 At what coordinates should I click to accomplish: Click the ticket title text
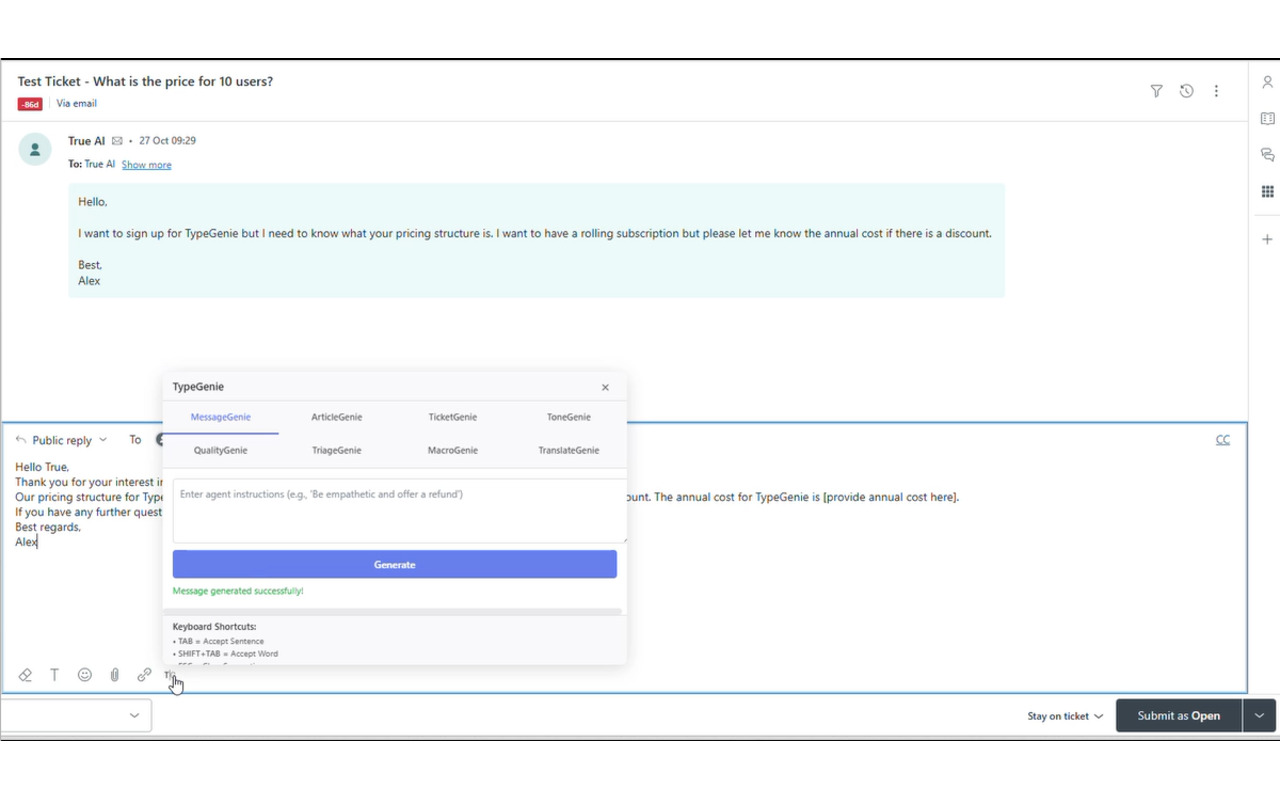point(145,82)
